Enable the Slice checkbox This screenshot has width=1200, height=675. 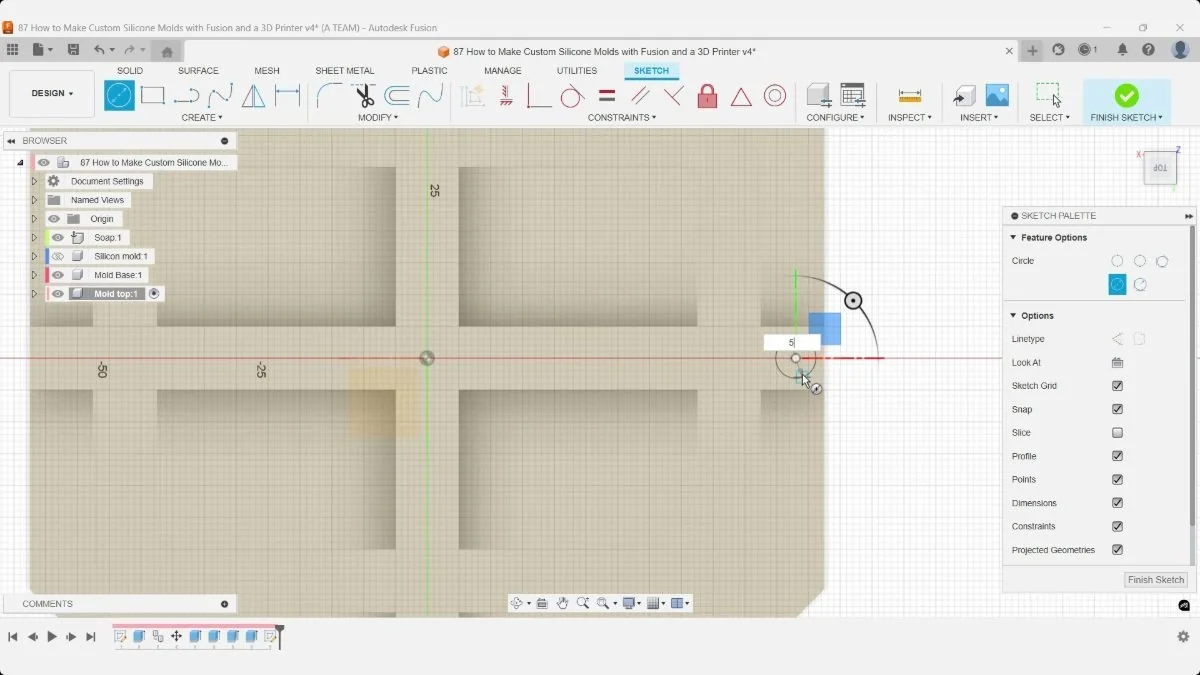tap(1117, 433)
